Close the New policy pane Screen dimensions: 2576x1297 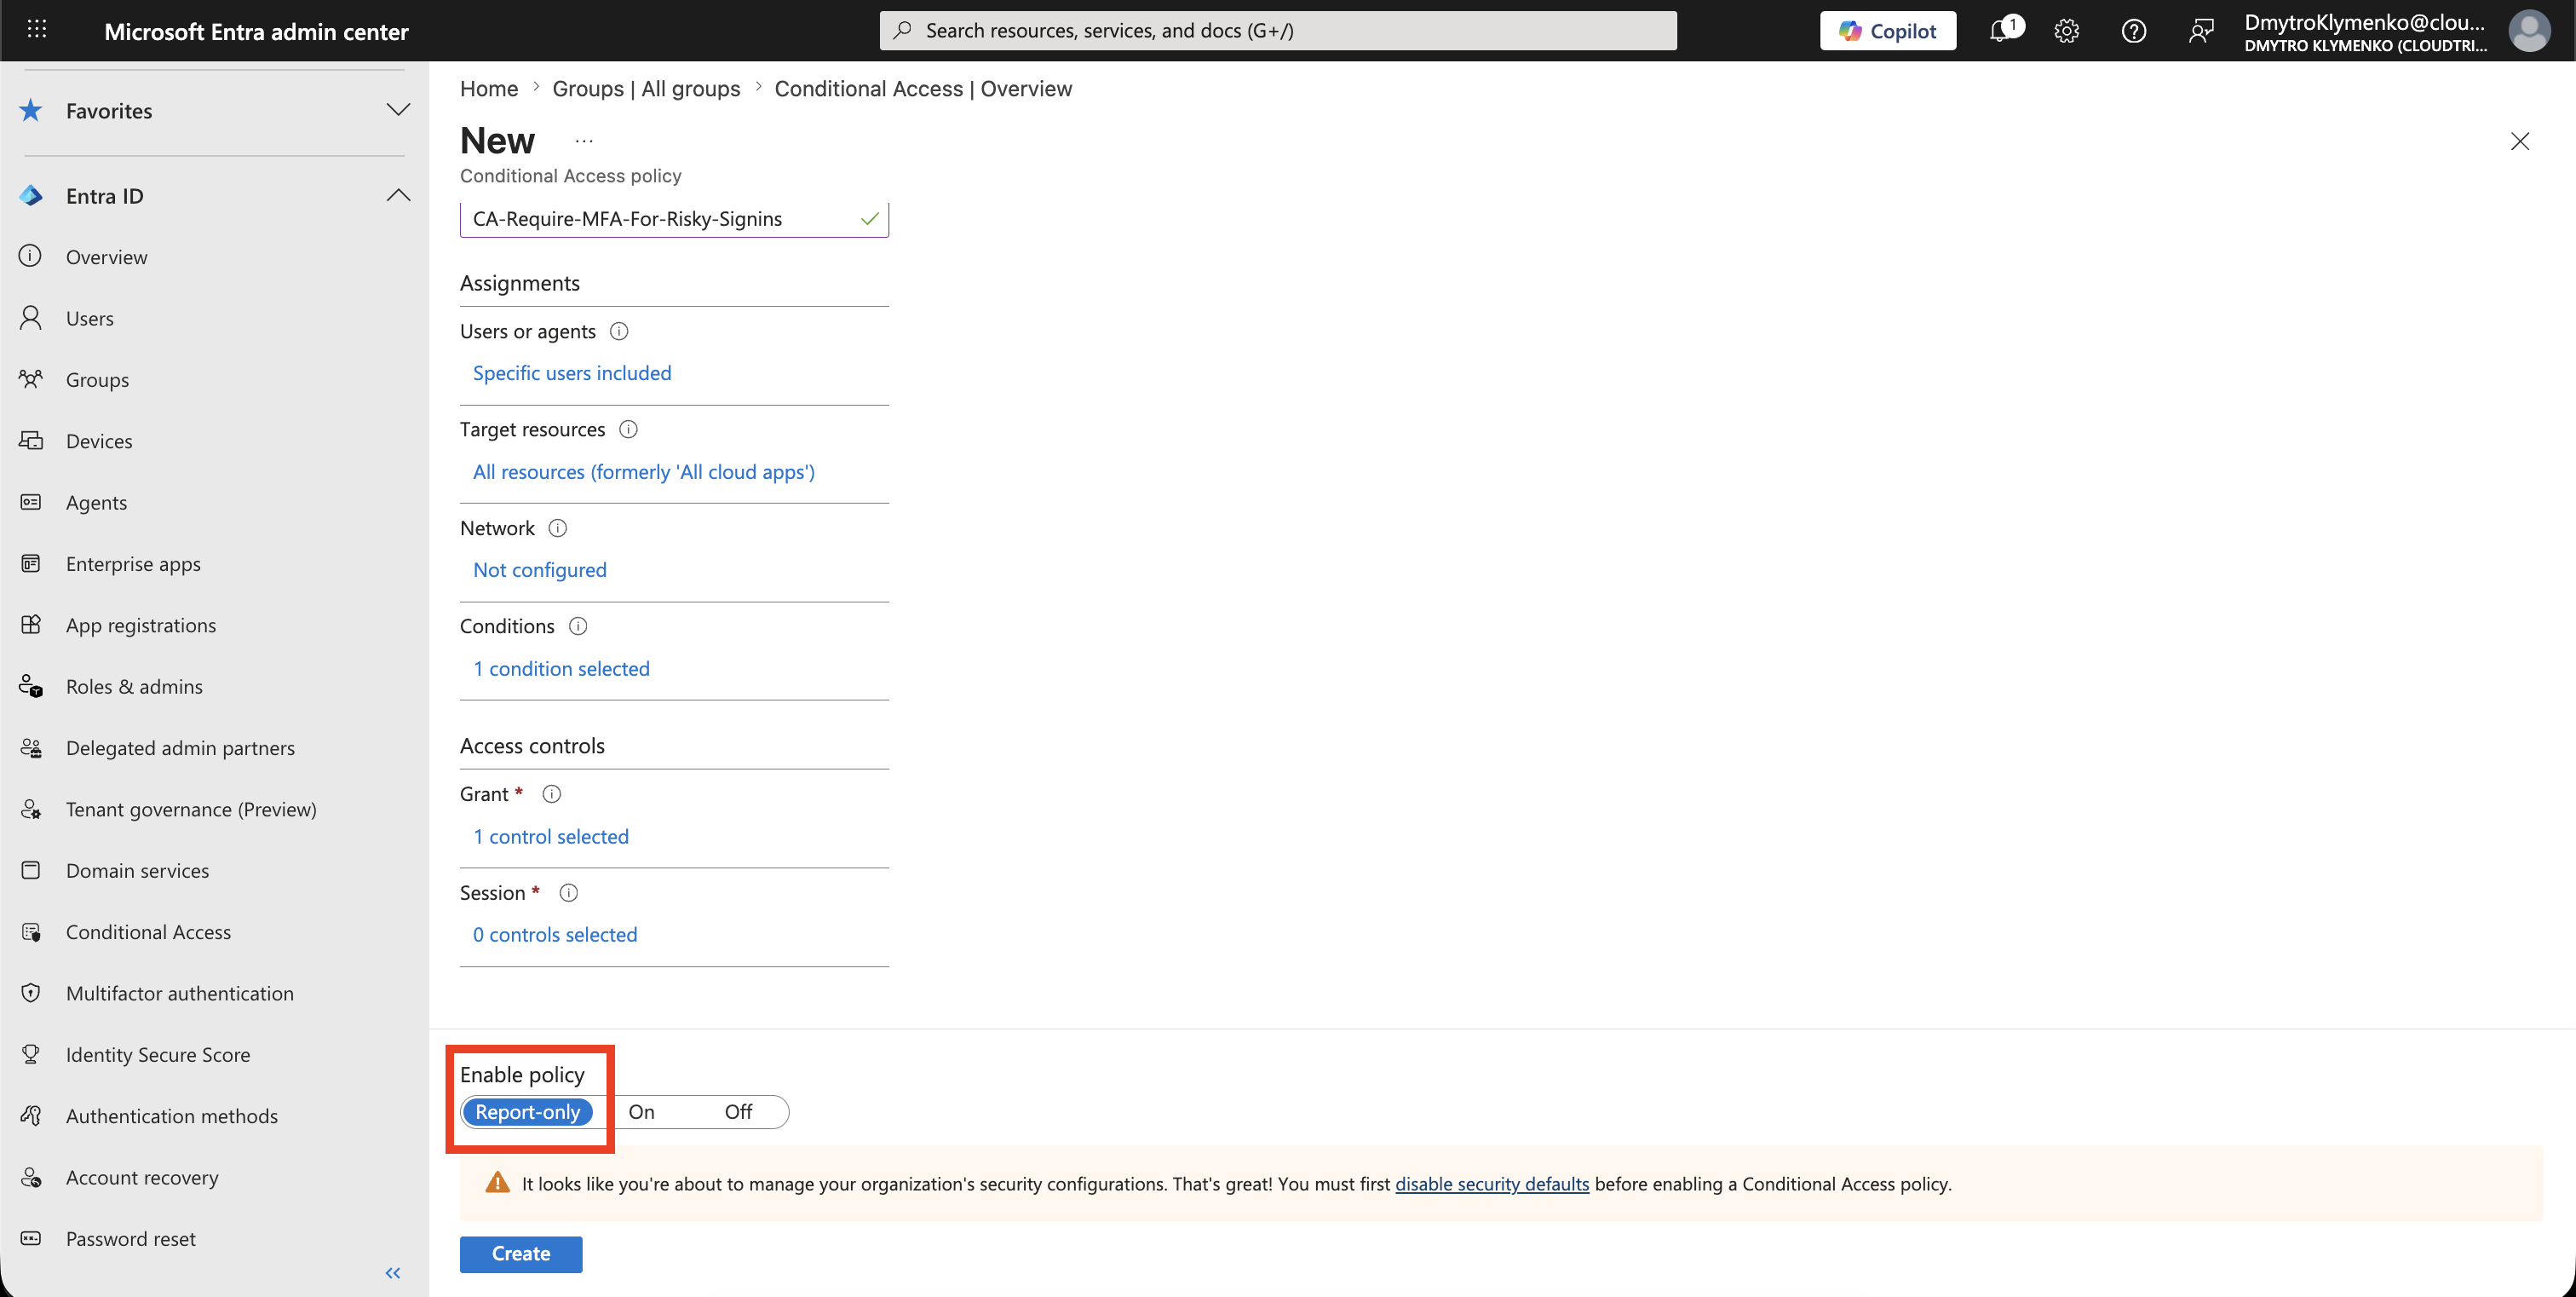click(x=2520, y=141)
